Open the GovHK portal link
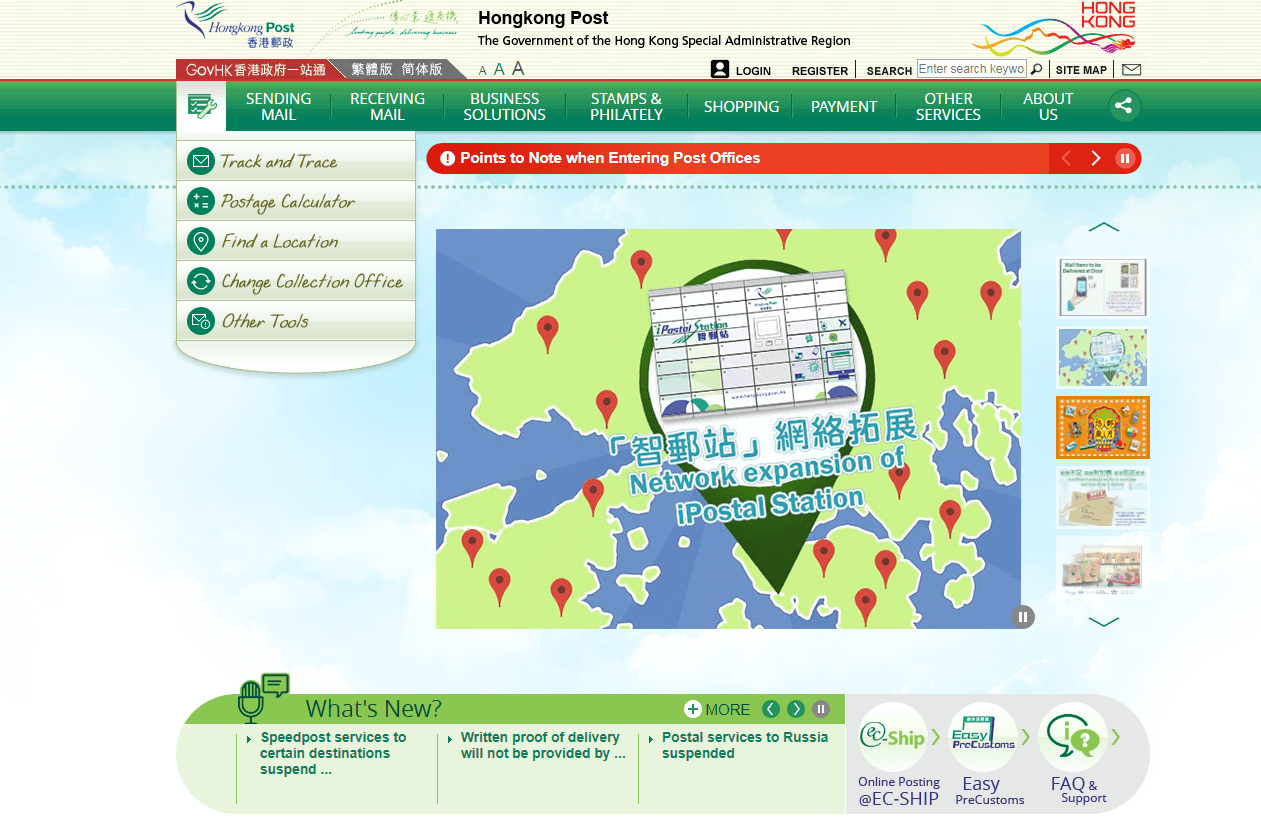The width and height of the screenshot is (1261, 823). tap(256, 70)
